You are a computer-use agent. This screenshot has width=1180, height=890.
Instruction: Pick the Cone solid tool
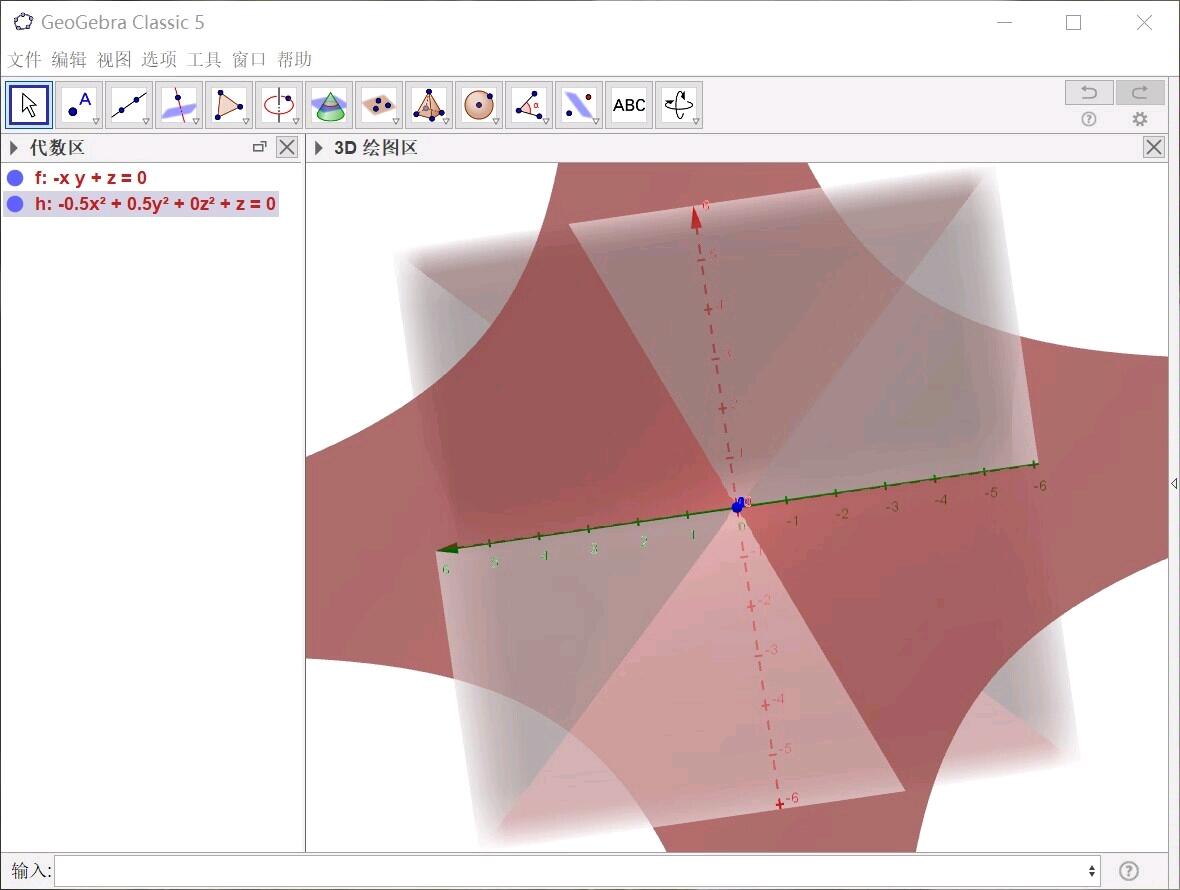(329, 105)
